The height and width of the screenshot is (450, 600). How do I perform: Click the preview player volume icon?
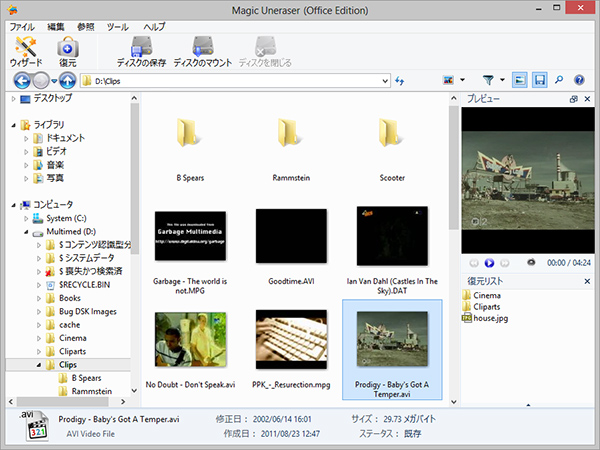[531, 262]
